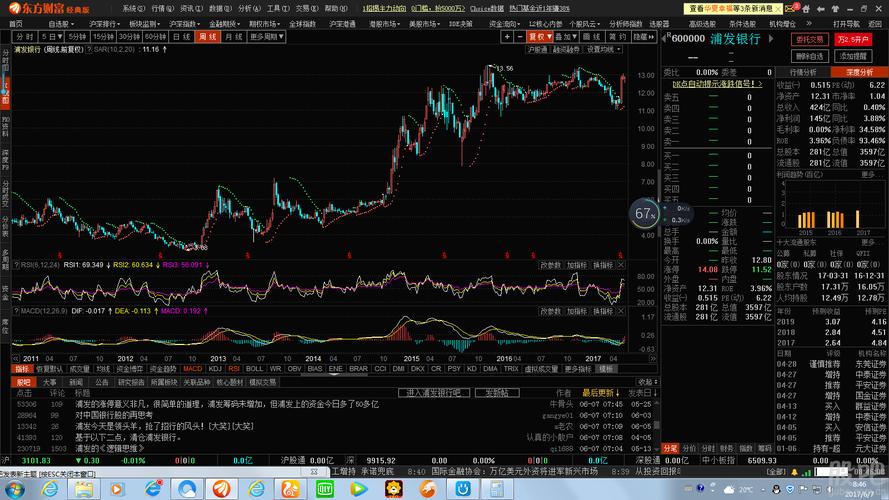Open 设置均线 dropdown
Image resolution: width=889 pixels, height=500 pixels.
tap(603, 50)
